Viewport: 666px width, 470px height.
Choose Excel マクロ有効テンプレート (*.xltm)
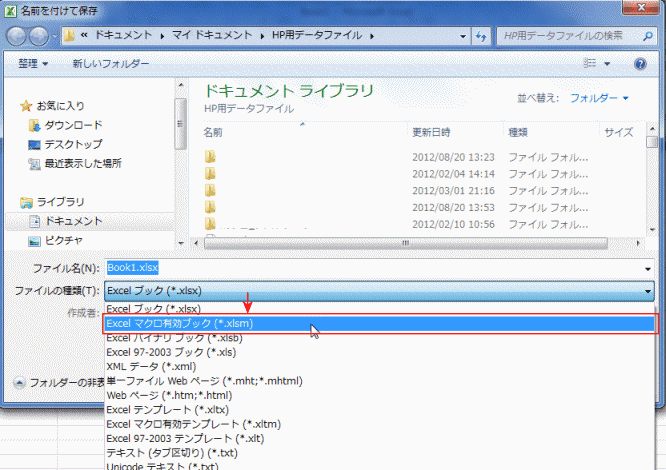tap(379, 425)
